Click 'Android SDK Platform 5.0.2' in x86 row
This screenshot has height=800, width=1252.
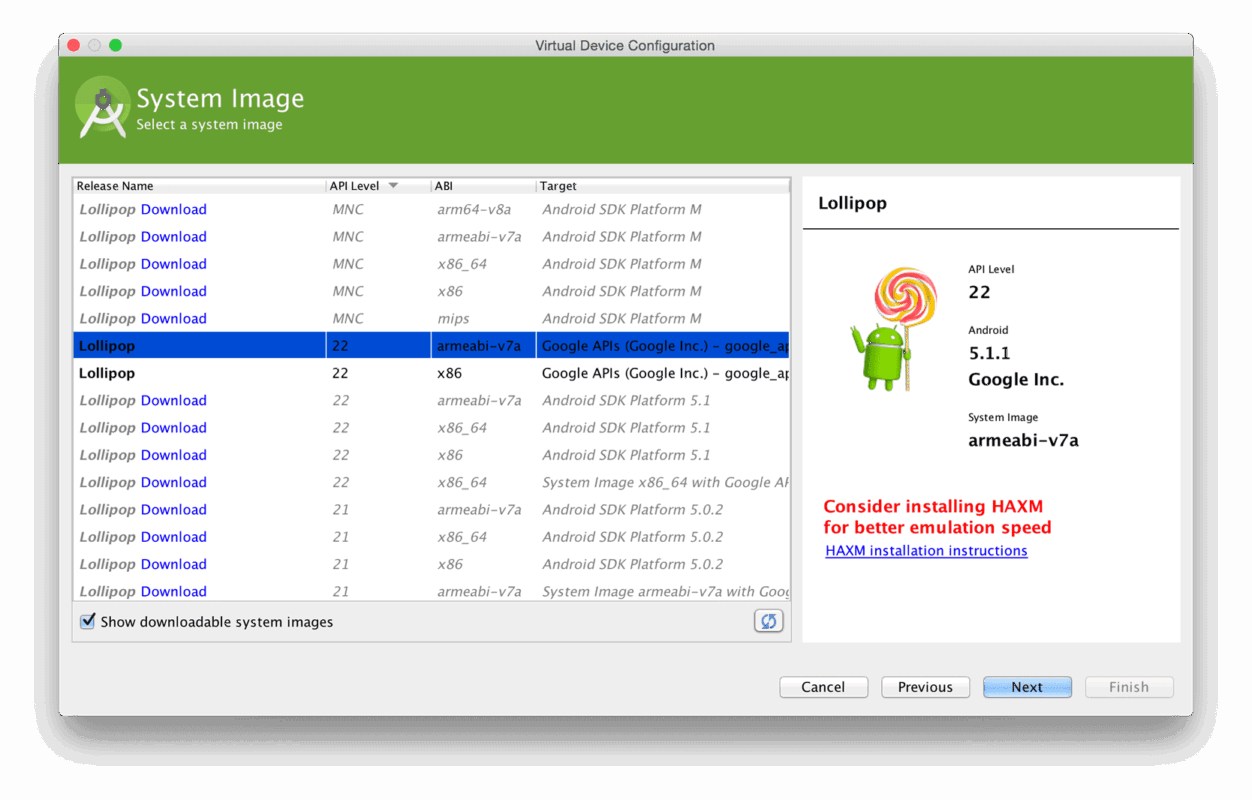tap(632, 564)
